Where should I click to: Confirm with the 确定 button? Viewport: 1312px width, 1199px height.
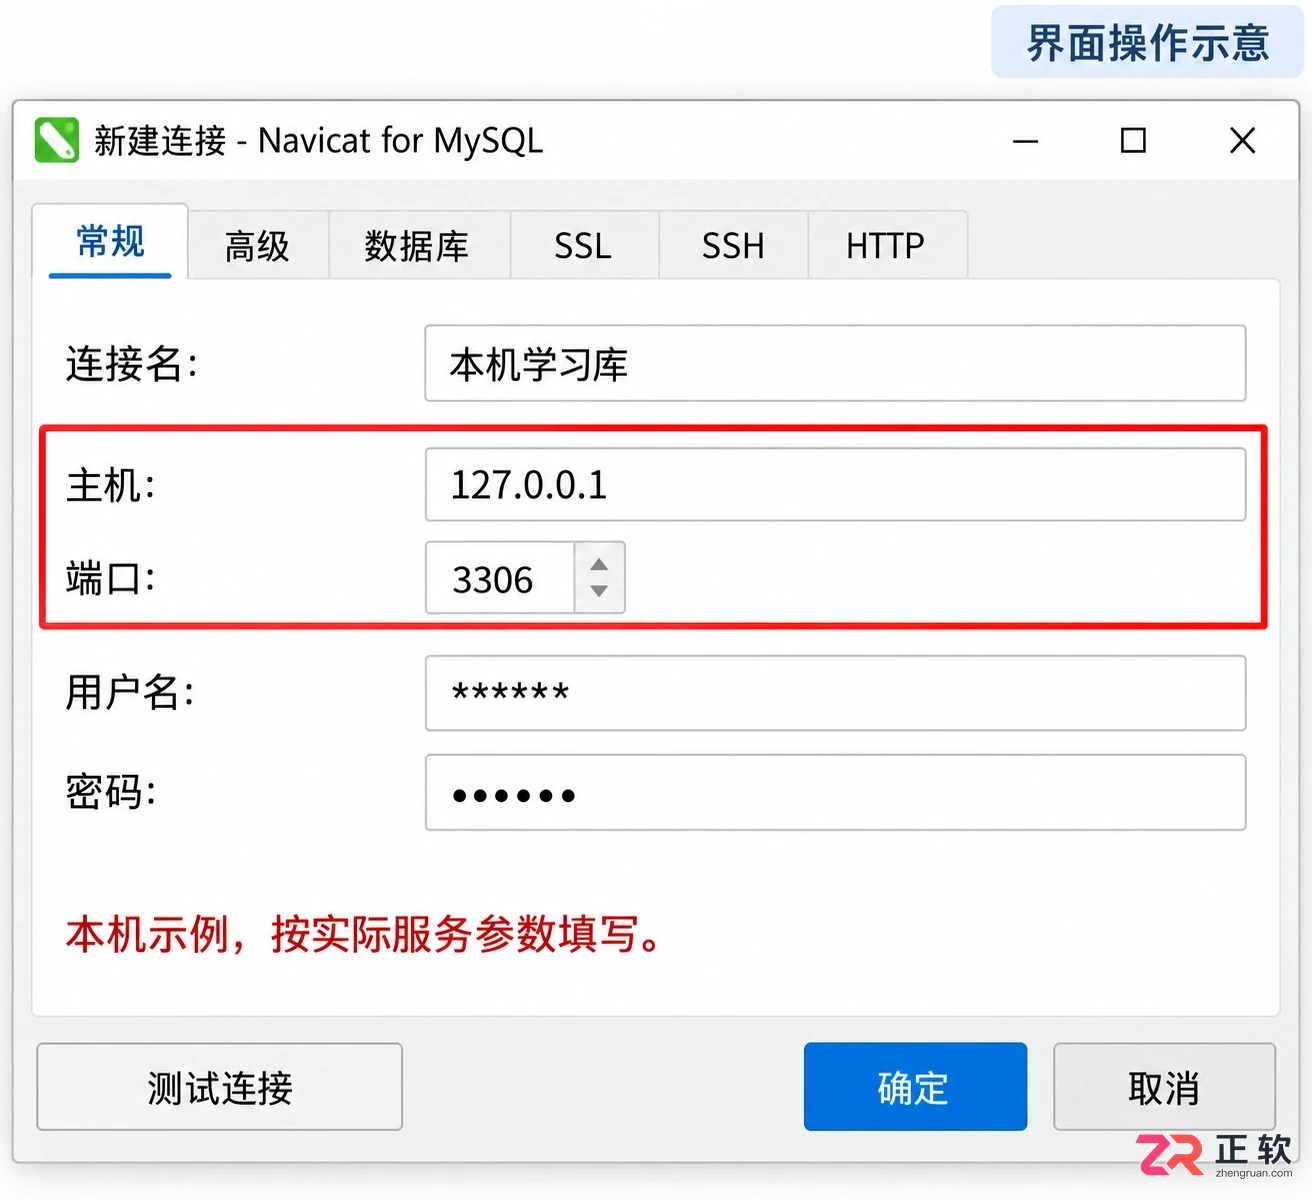(x=915, y=1087)
